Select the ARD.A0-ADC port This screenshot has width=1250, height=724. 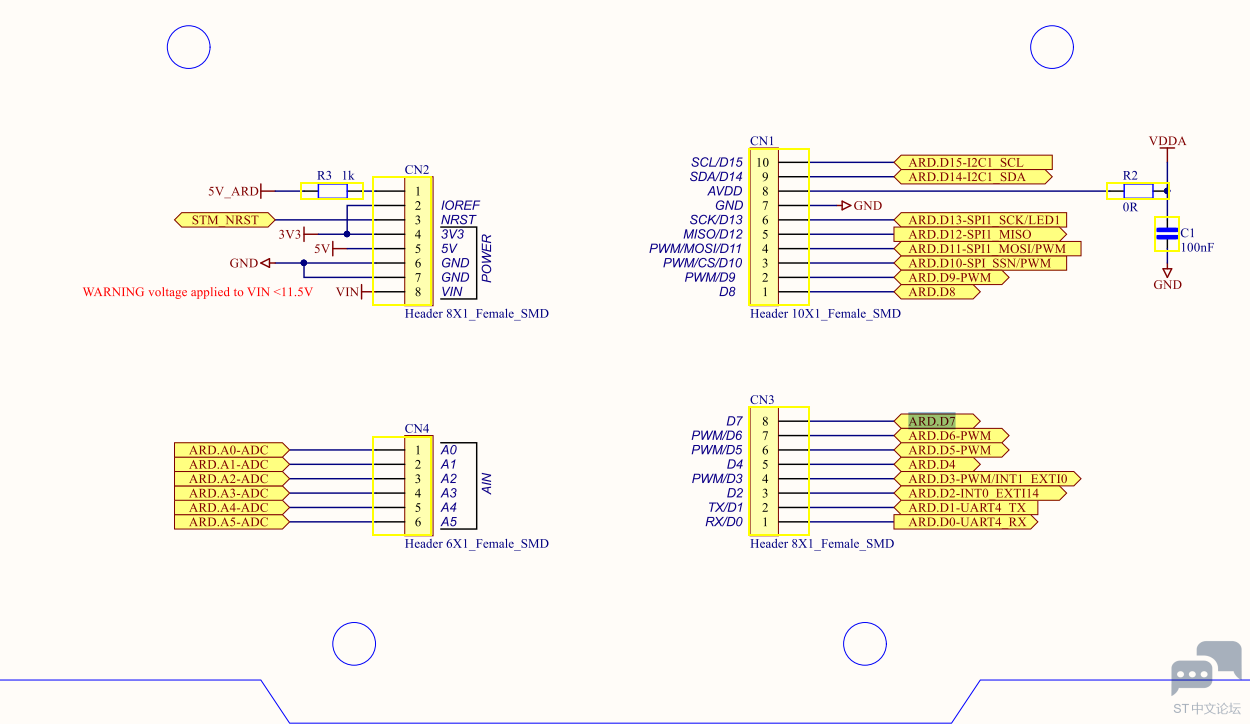coord(232,450)
